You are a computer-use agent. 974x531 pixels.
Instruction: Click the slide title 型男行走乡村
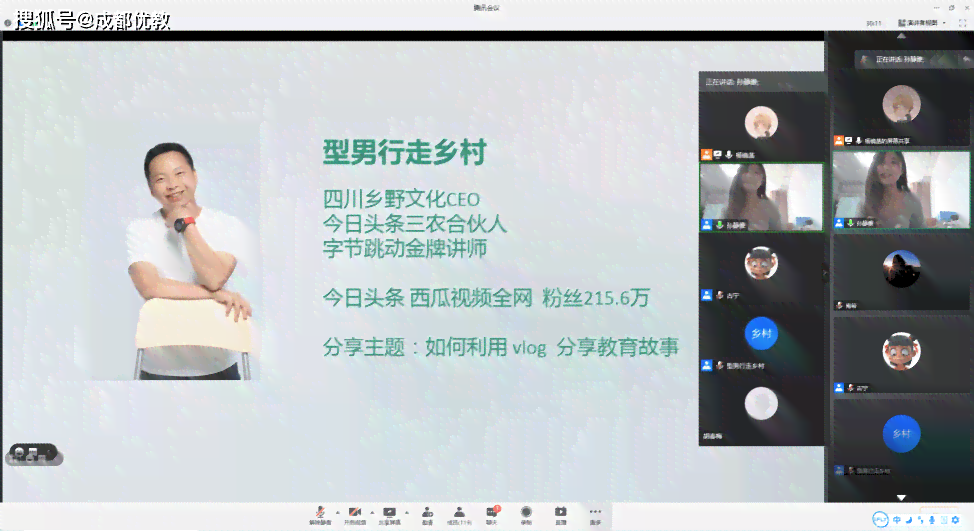point(404,152)
